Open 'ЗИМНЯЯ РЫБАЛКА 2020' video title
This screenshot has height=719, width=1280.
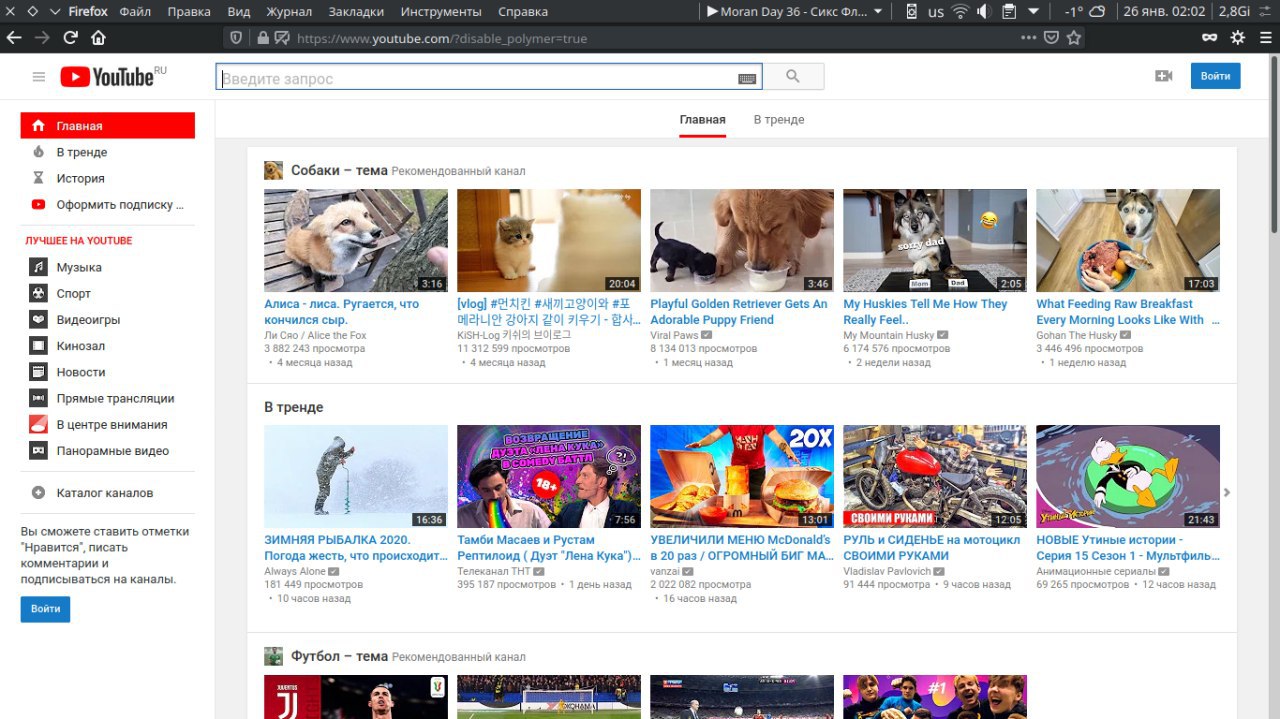click(356, 547)
